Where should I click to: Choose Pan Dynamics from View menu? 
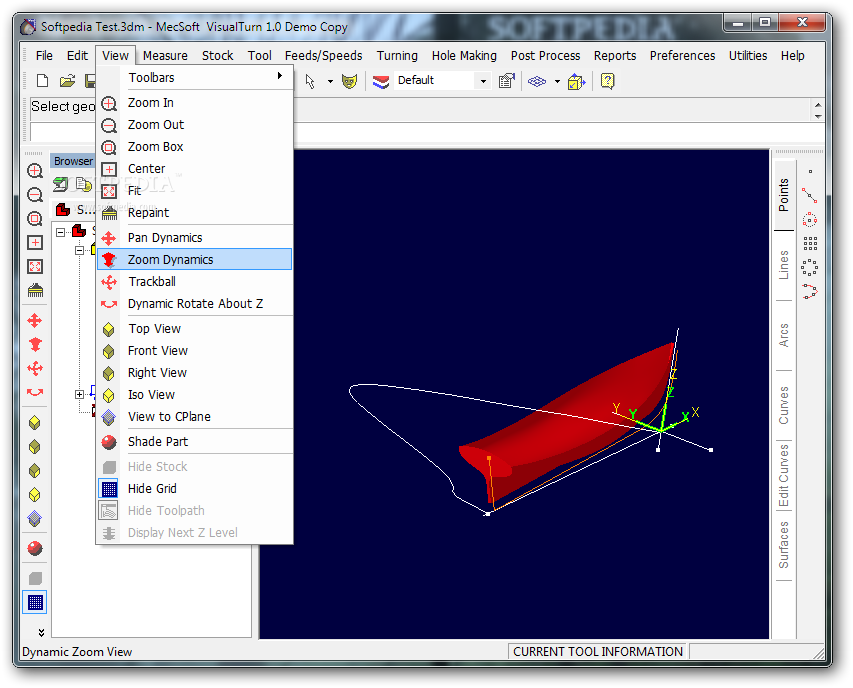pos(195,238)
